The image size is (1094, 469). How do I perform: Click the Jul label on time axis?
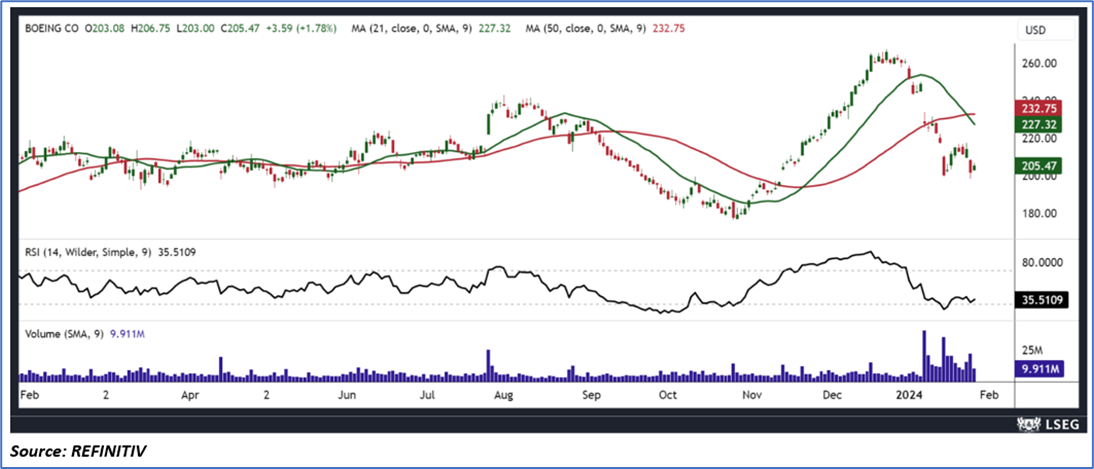[427, 395]
